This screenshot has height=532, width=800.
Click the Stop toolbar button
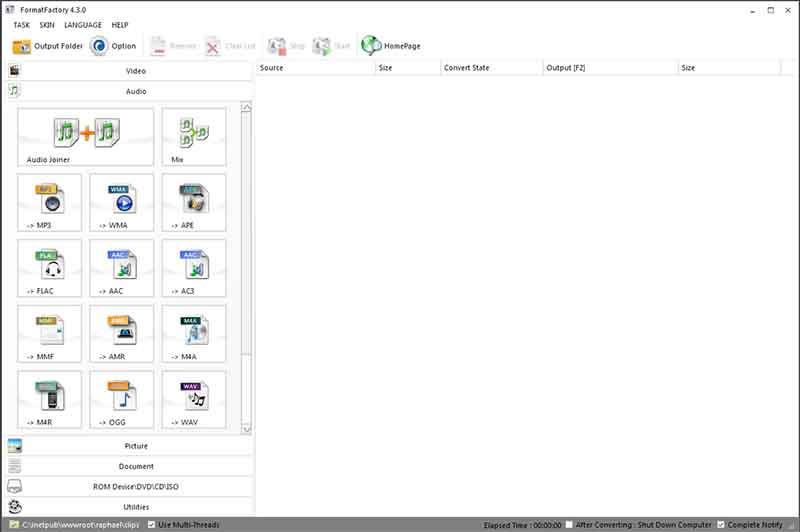286,46
